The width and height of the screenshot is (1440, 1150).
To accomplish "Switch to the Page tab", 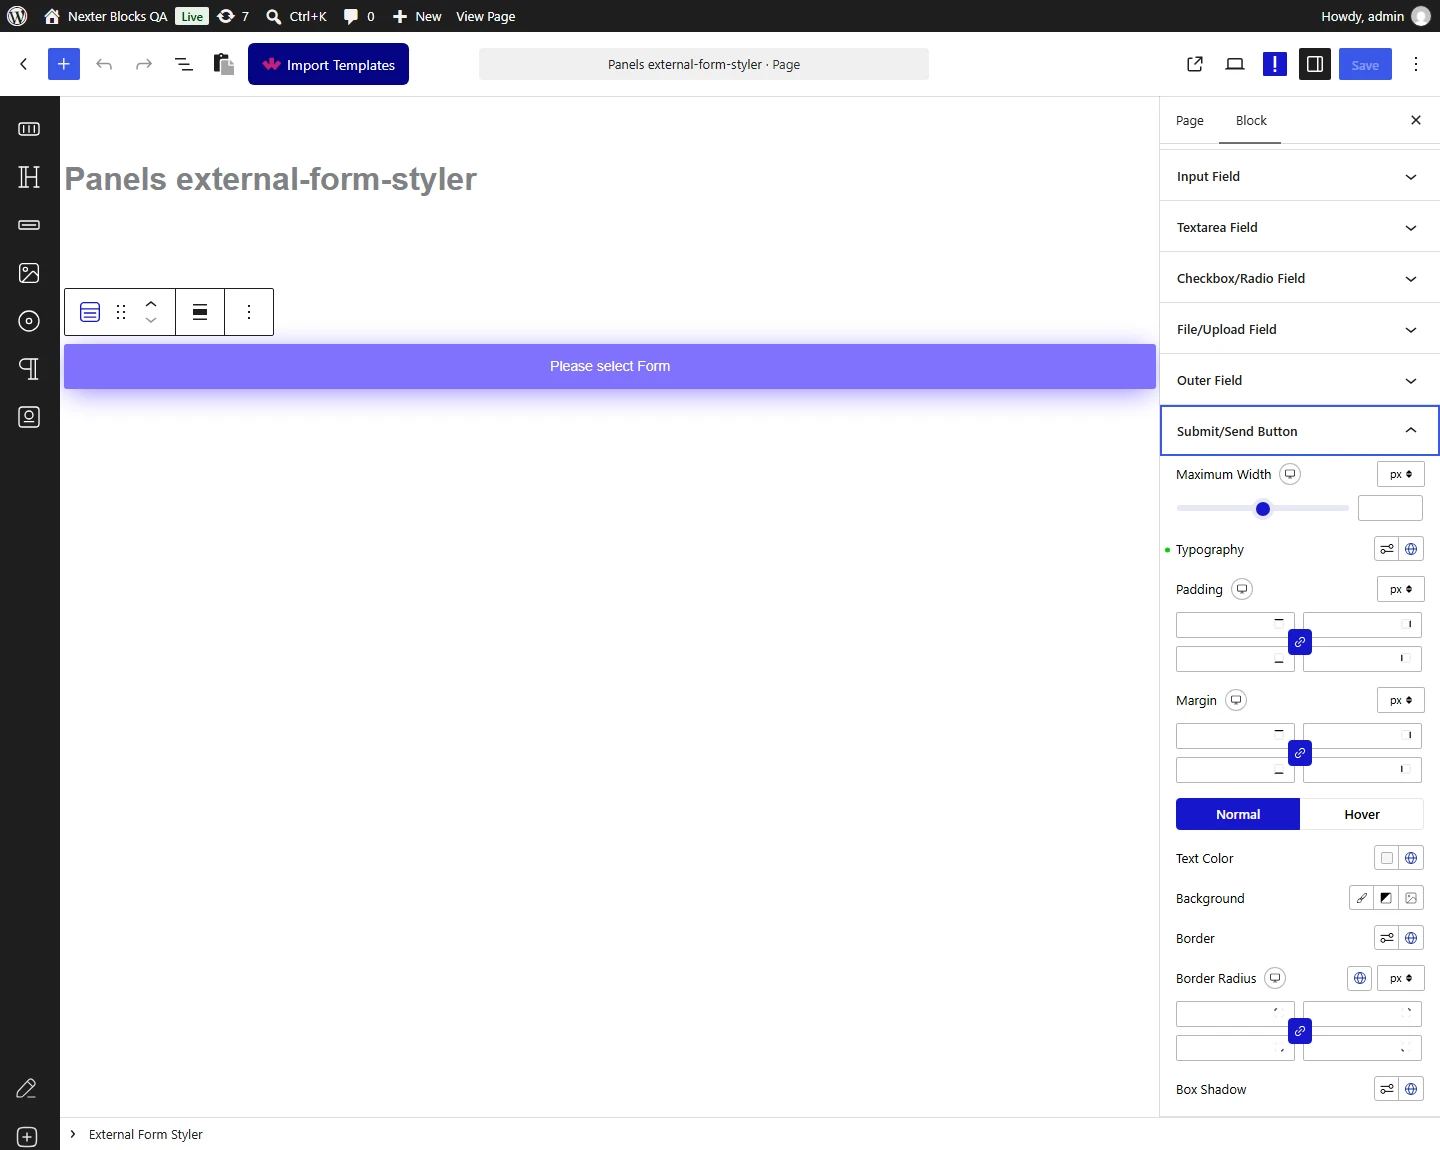I will (1190, 120).
